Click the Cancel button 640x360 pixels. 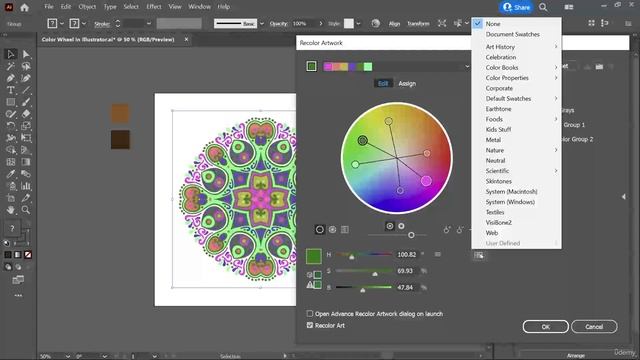coord(594,327)
